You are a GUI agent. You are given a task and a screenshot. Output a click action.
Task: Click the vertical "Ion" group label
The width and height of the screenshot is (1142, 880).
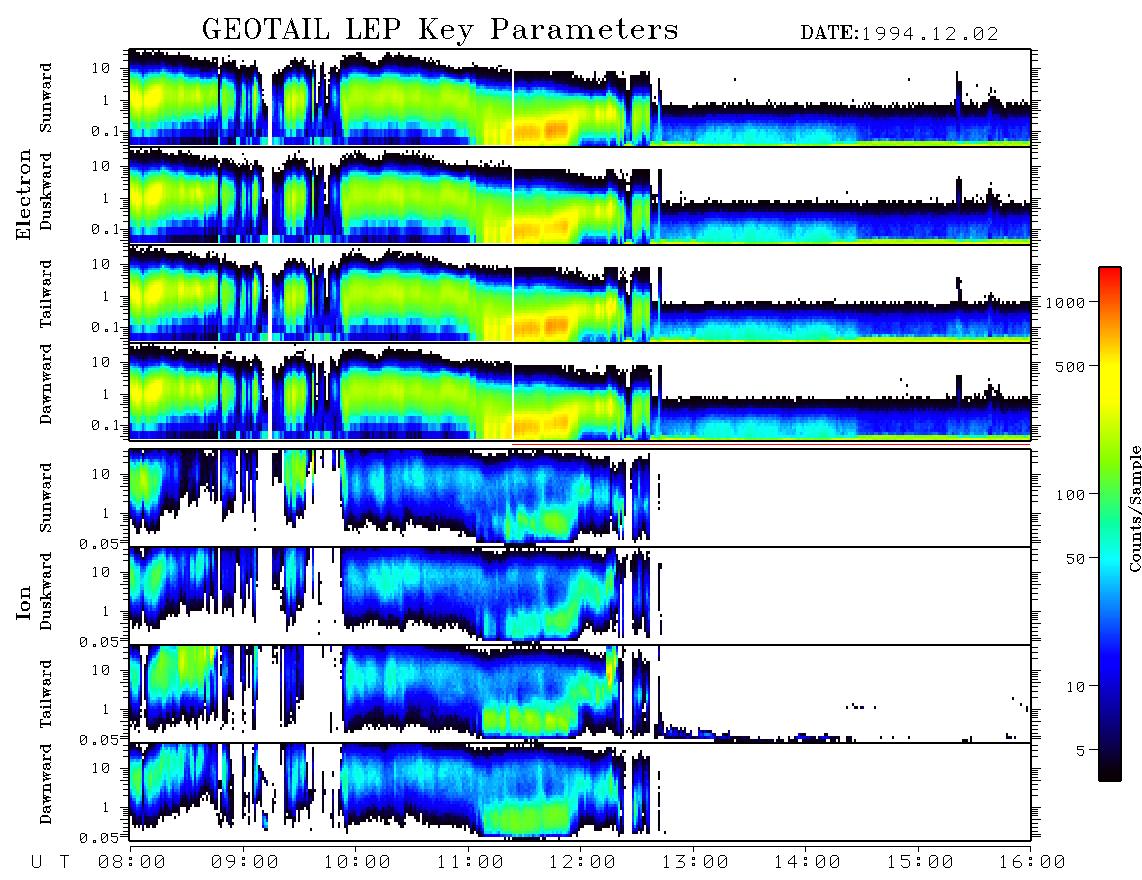(23, 604)
